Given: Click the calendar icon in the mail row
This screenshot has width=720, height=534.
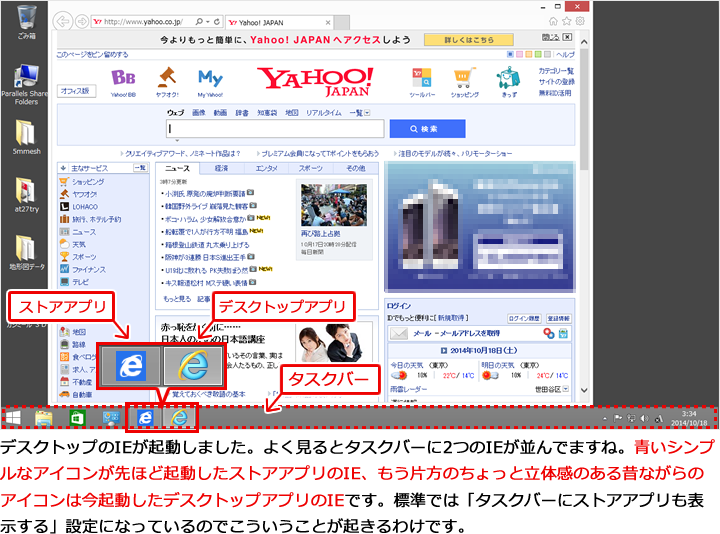Looking at the screenshot, I should pos(563,333).
